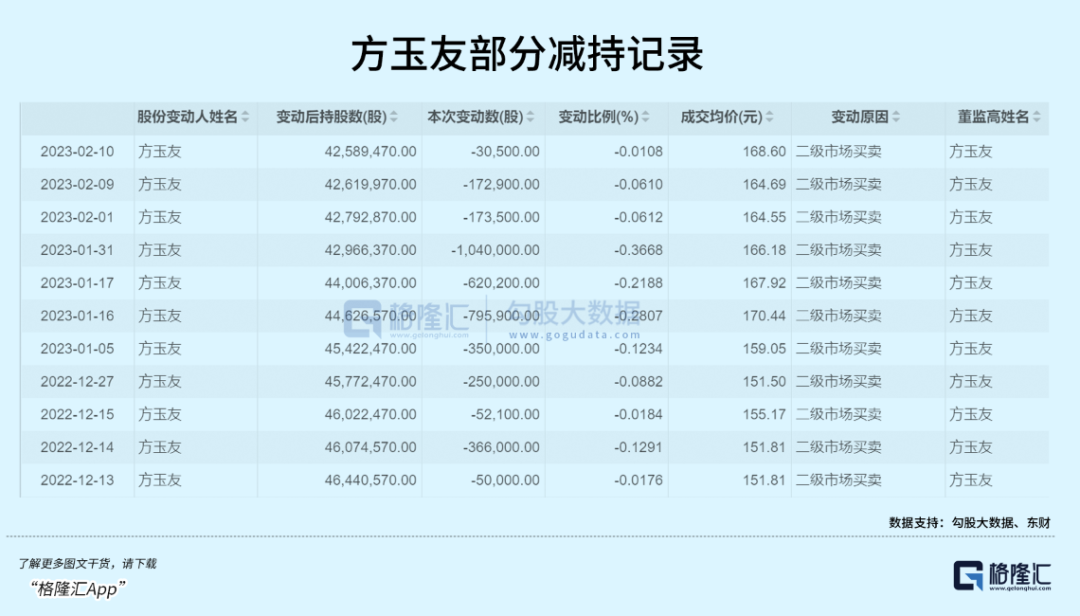
Task: Click holdings value 42,792,870.00
Action: [x=371, y=217]
